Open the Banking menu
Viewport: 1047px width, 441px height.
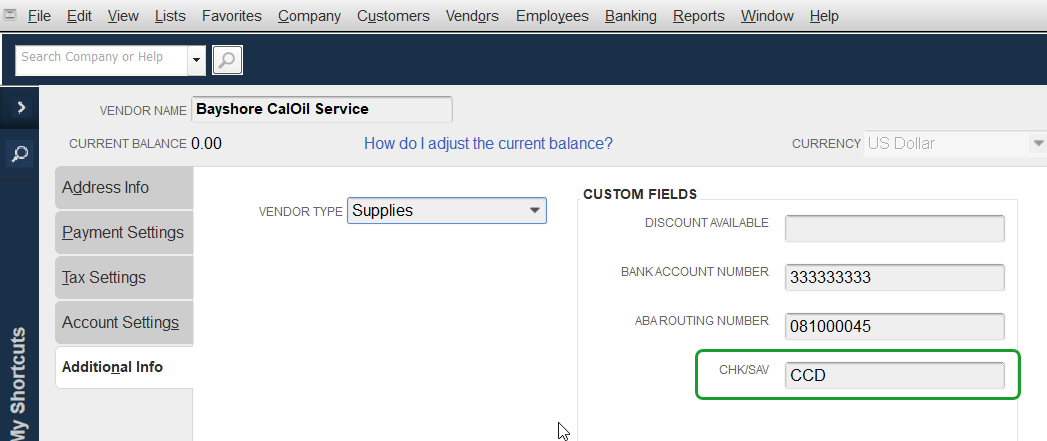tap(630, 15)
